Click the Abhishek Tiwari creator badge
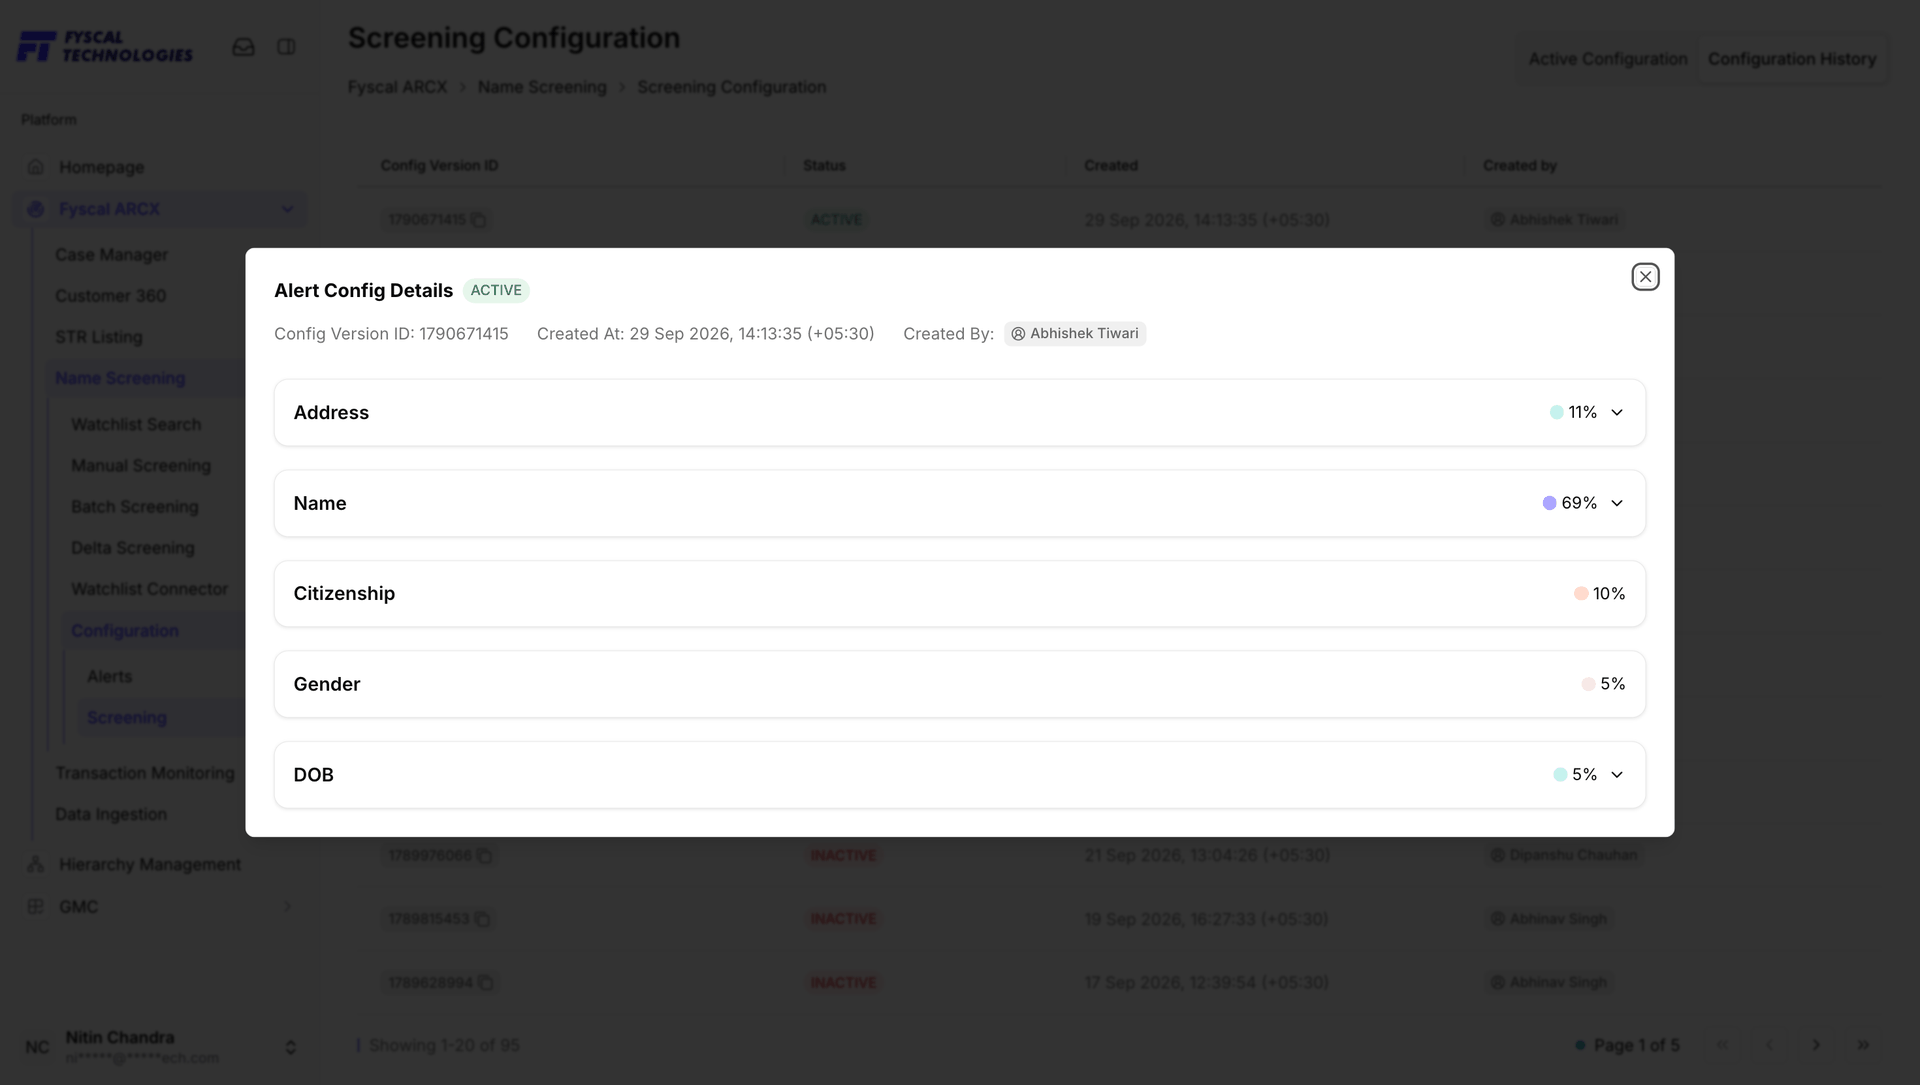Viewport: 1920px width, 1085px height. [x=1075, y=334]
